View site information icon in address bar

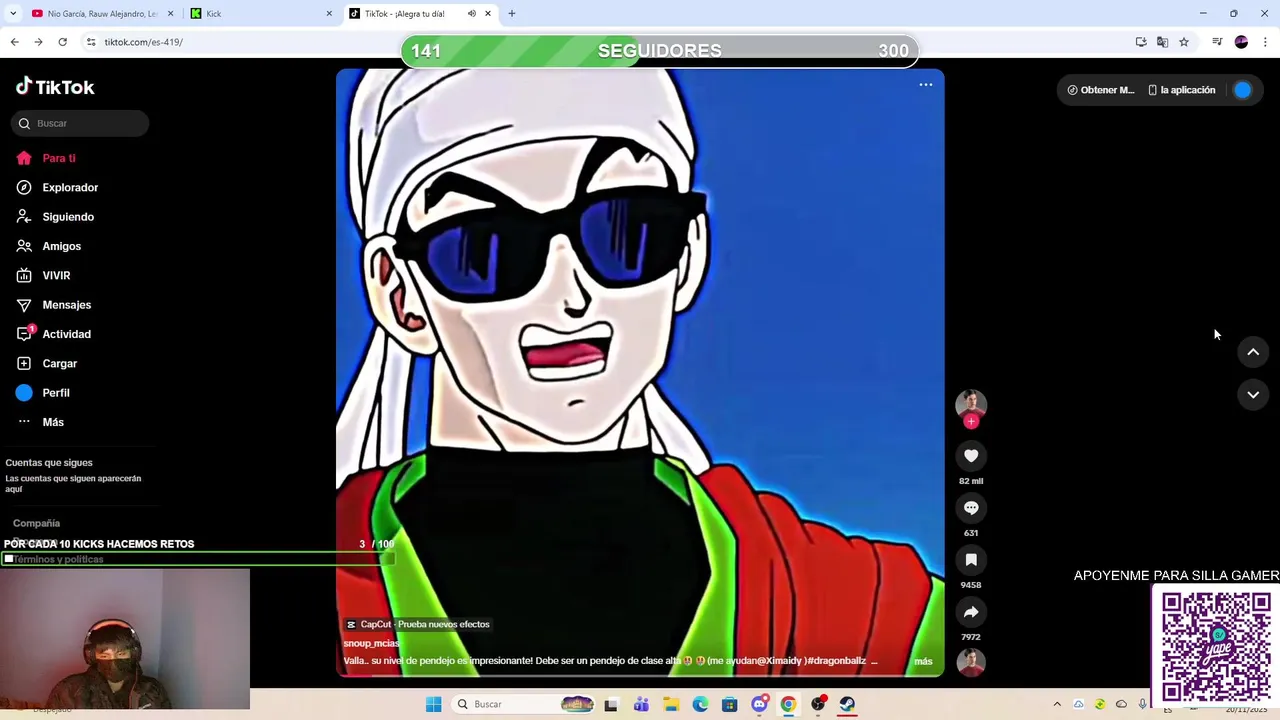[x=91, y=42]
